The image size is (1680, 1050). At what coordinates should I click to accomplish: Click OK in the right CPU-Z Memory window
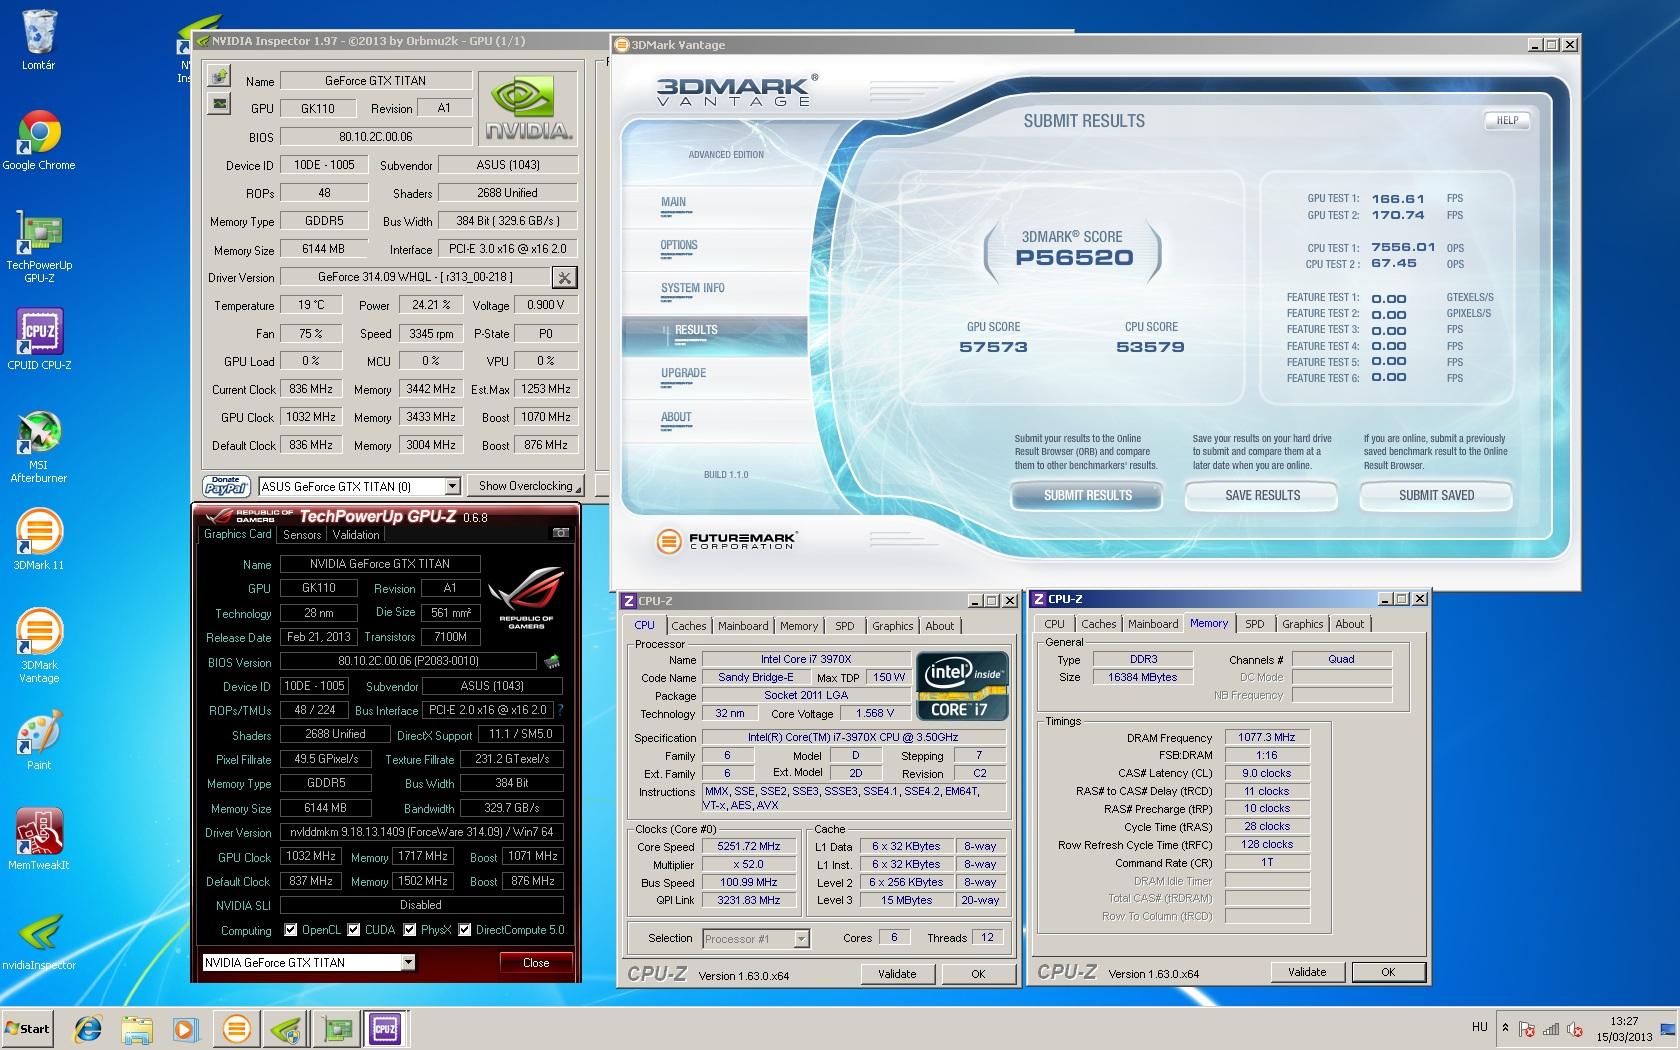(x=1388, y=972)
